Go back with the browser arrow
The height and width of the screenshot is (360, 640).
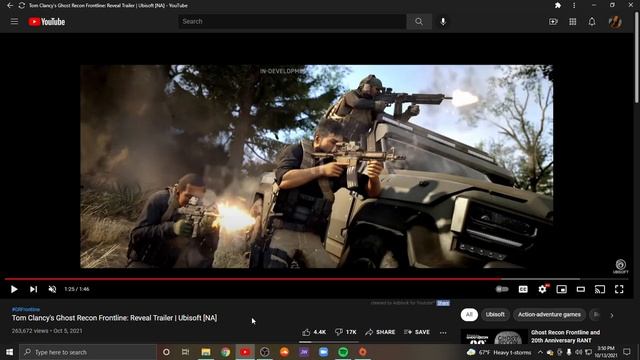(10, 5)
